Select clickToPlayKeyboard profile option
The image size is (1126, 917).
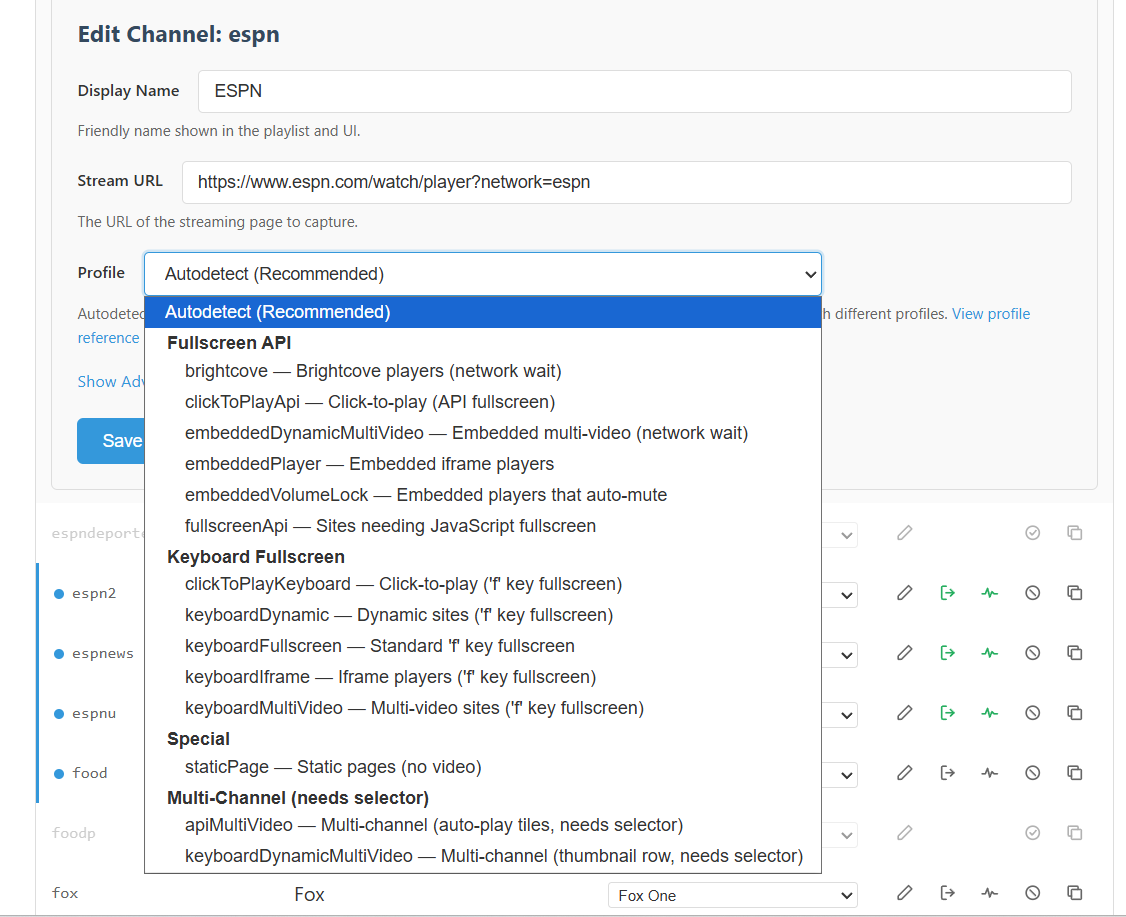coord(483,584)
